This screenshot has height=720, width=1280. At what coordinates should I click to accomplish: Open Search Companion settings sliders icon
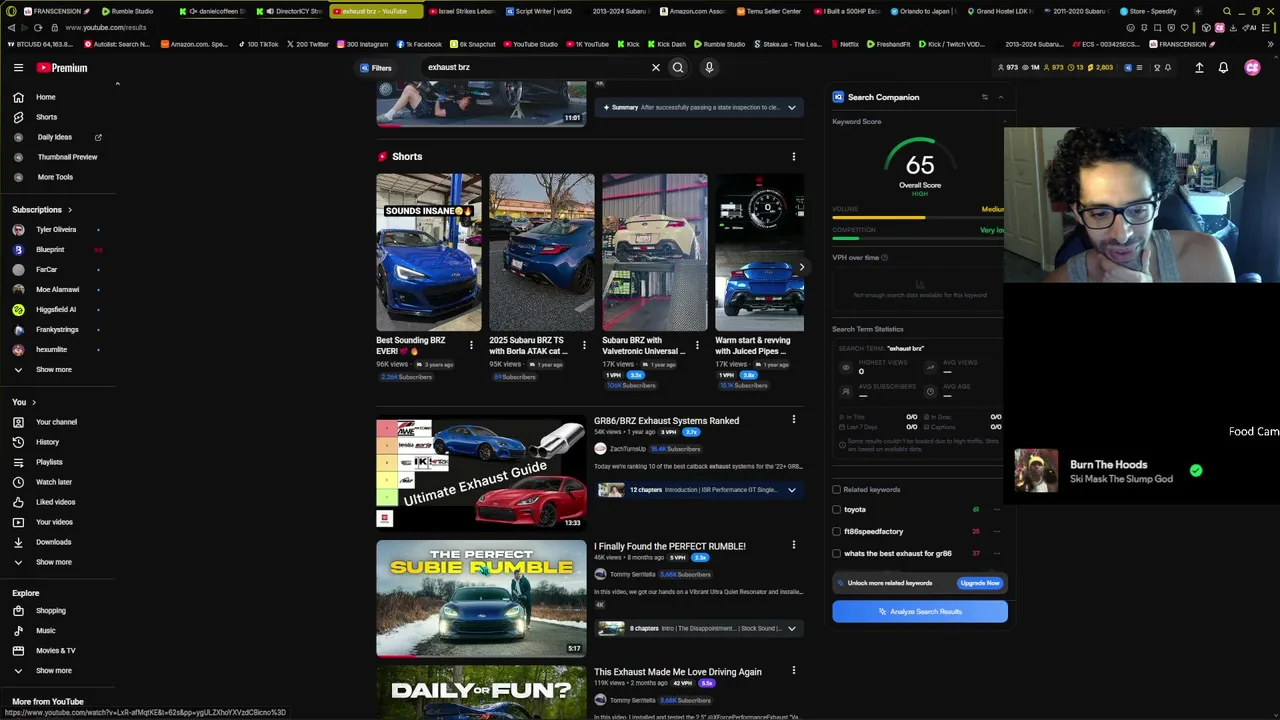point(984,97)
